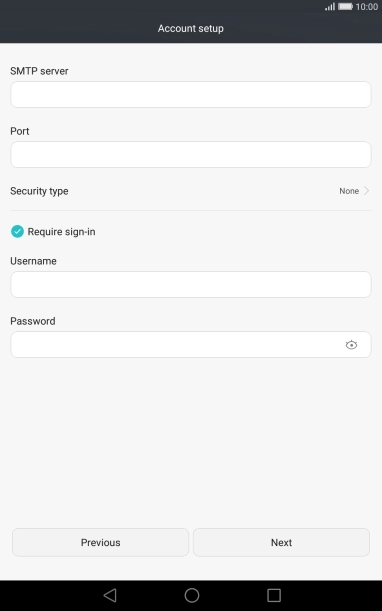Focus the SMTP server input field

click(191, 94)
